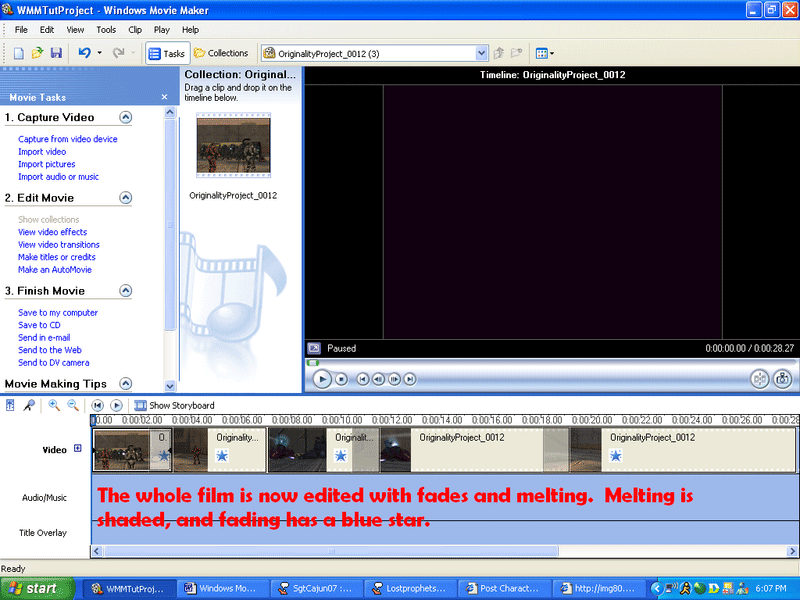This screenshot has width=800, height=600.
Task: Click the Take Picture camera icon
Action: pyautogui.click(x=782, y=378)
